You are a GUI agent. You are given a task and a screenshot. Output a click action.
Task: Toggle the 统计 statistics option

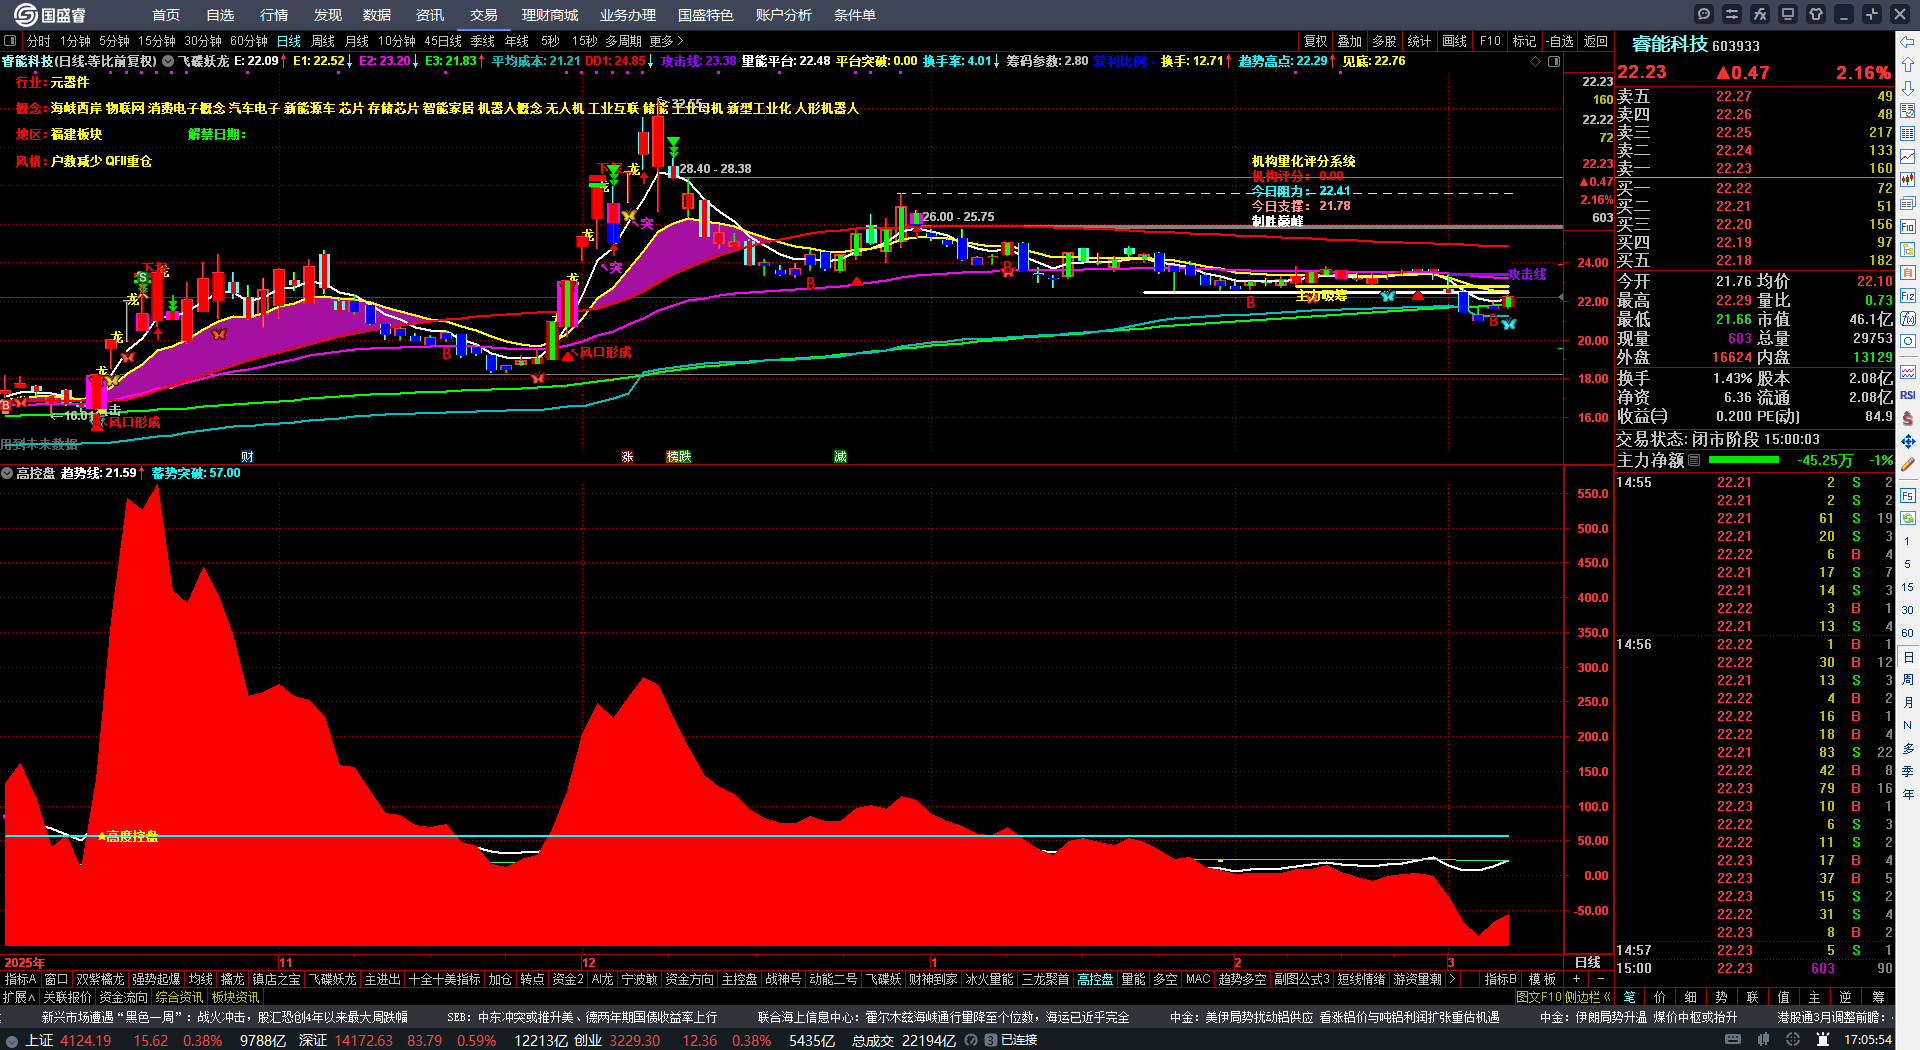(x=1419, y=41)
